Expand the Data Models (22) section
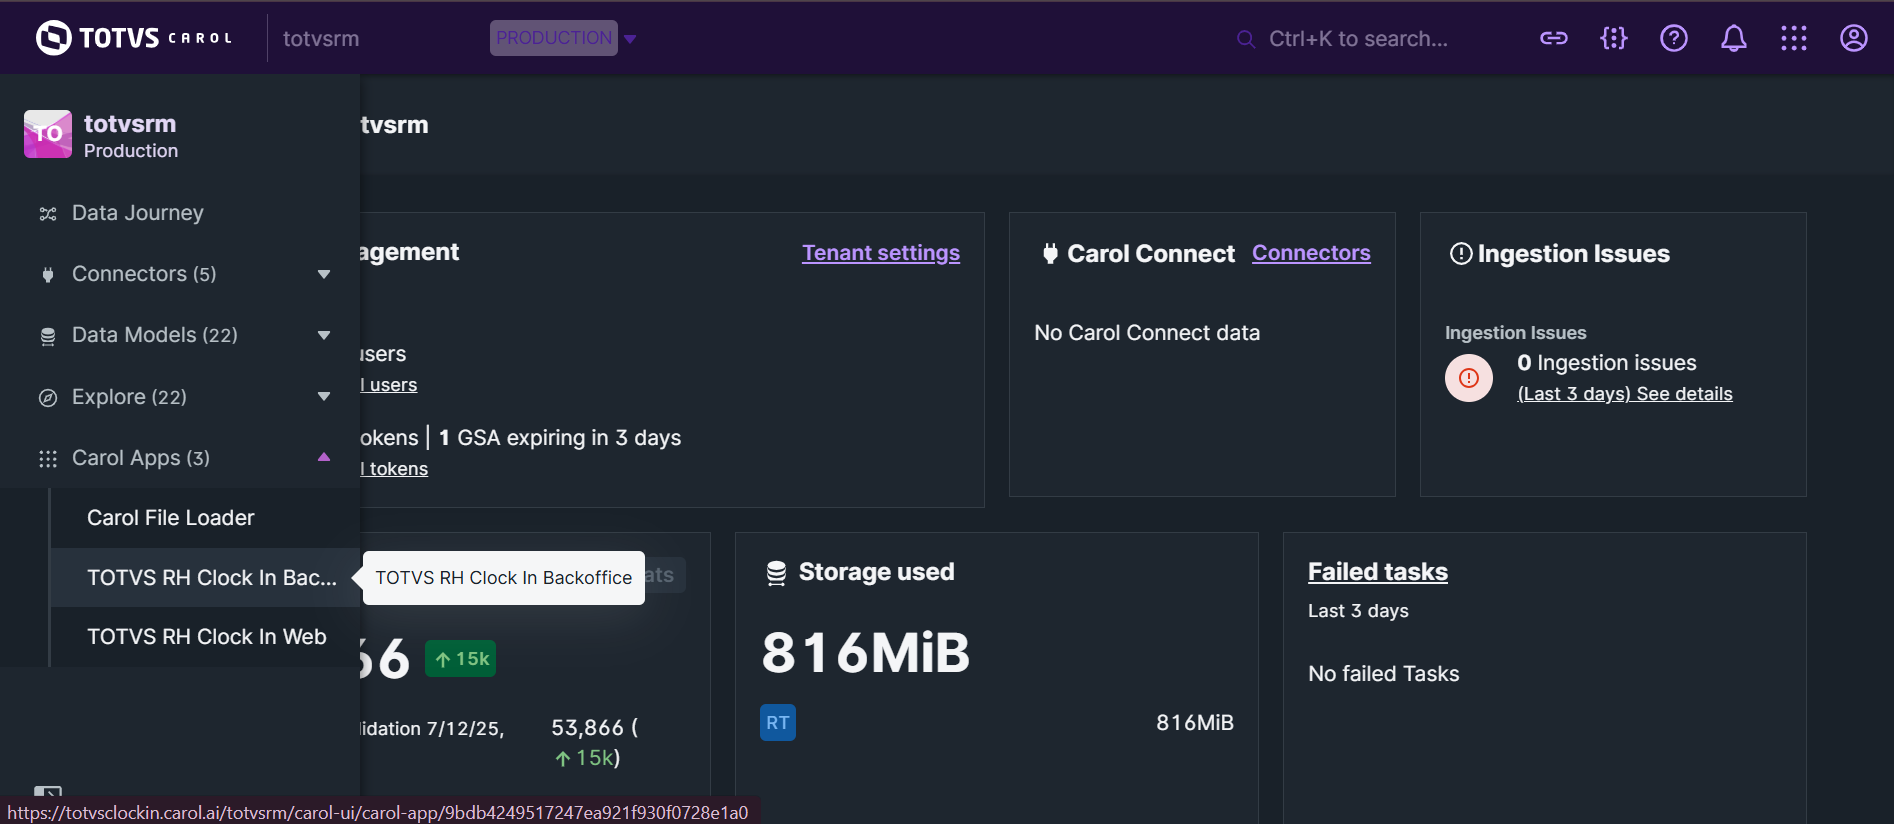This screenshot has width=1894, height=824. tap(323, 335)
